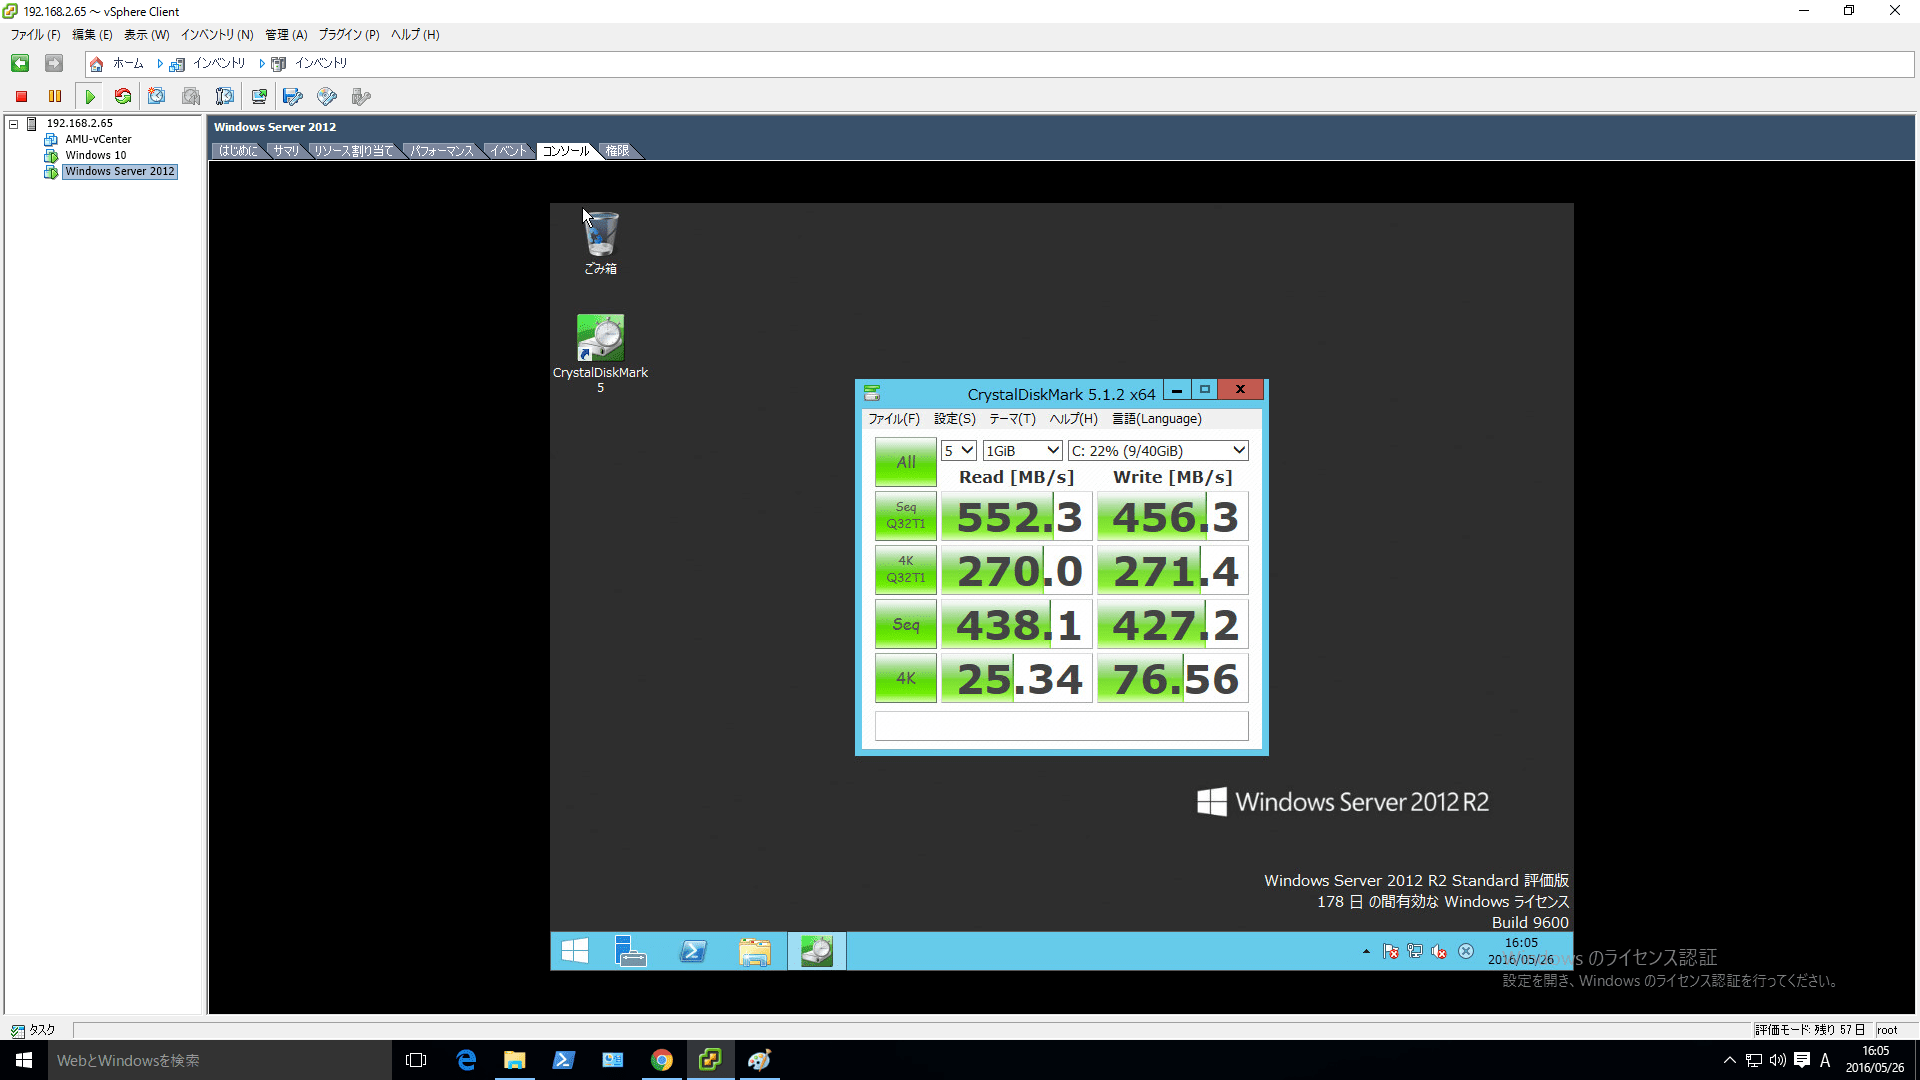The image size is (1920, 1080).
Task: Open the プラグイン(P) menu
Action: tap(349, 35)
